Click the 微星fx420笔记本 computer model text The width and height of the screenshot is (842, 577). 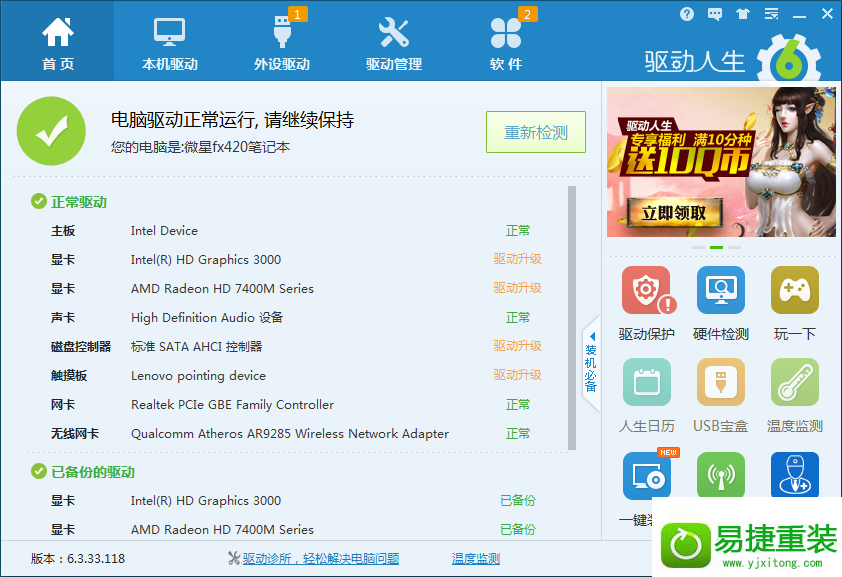(237, 147)
